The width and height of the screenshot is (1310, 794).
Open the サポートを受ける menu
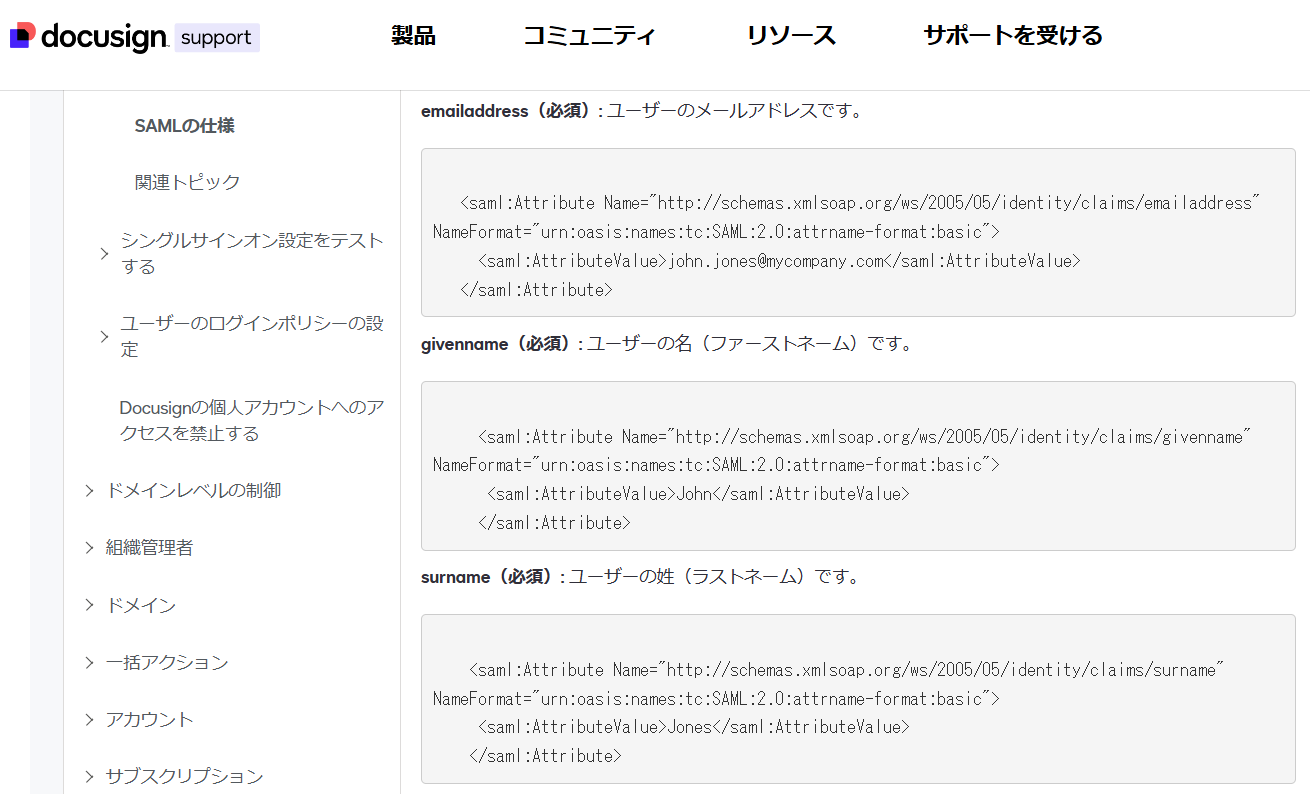click(1013, 36)
